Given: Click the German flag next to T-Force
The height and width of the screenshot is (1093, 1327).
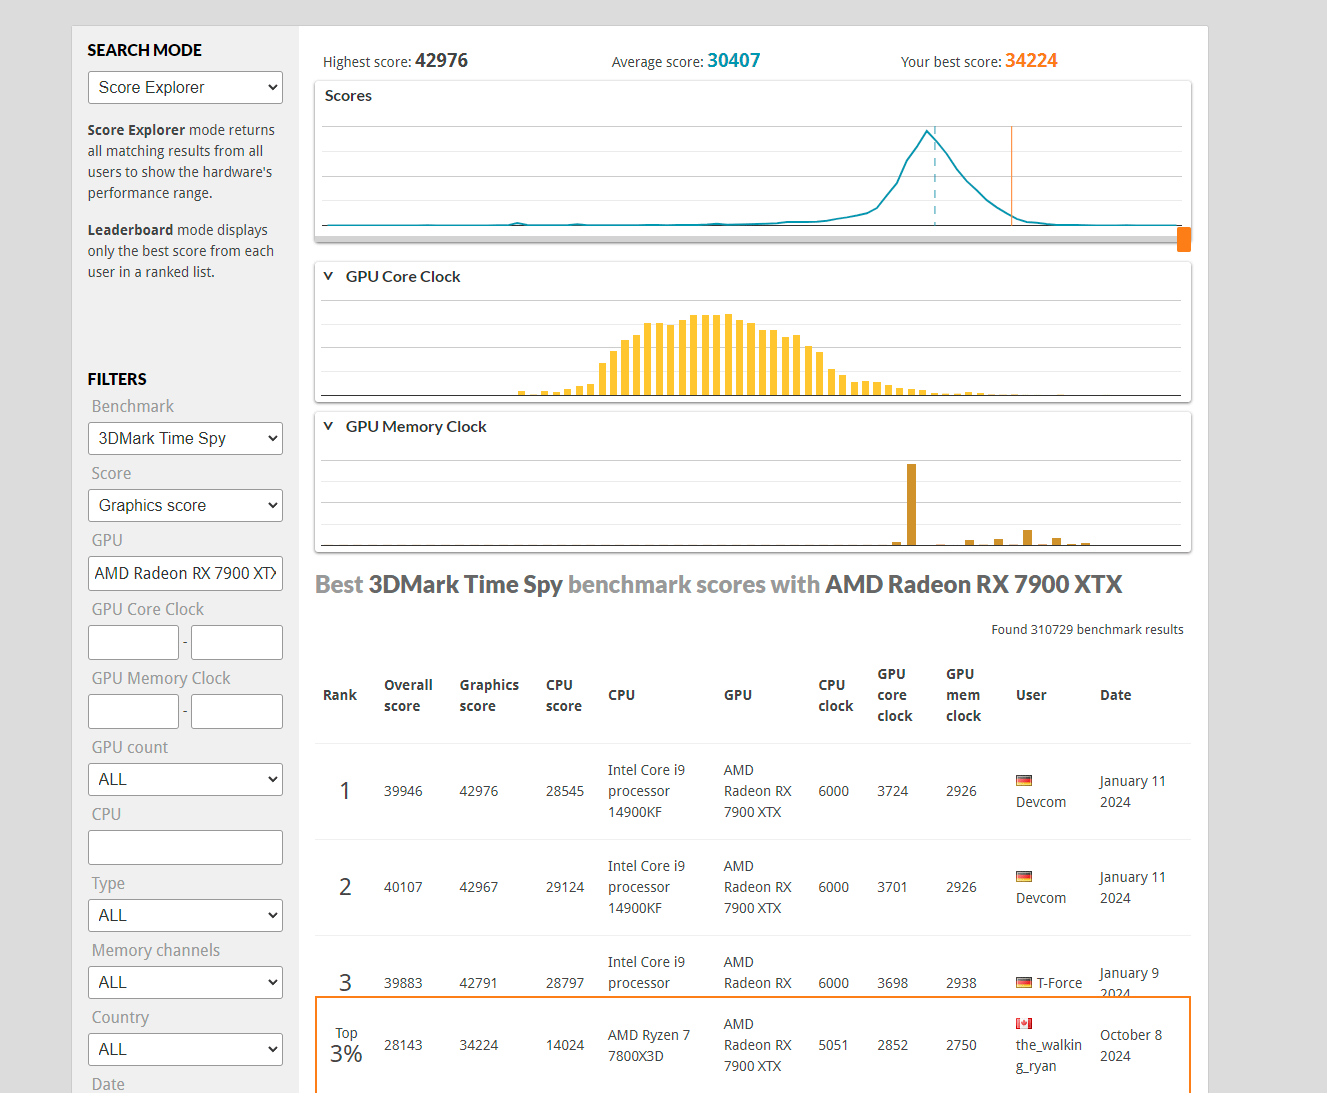Looking at the screenshot, I should coord(1023,983).
